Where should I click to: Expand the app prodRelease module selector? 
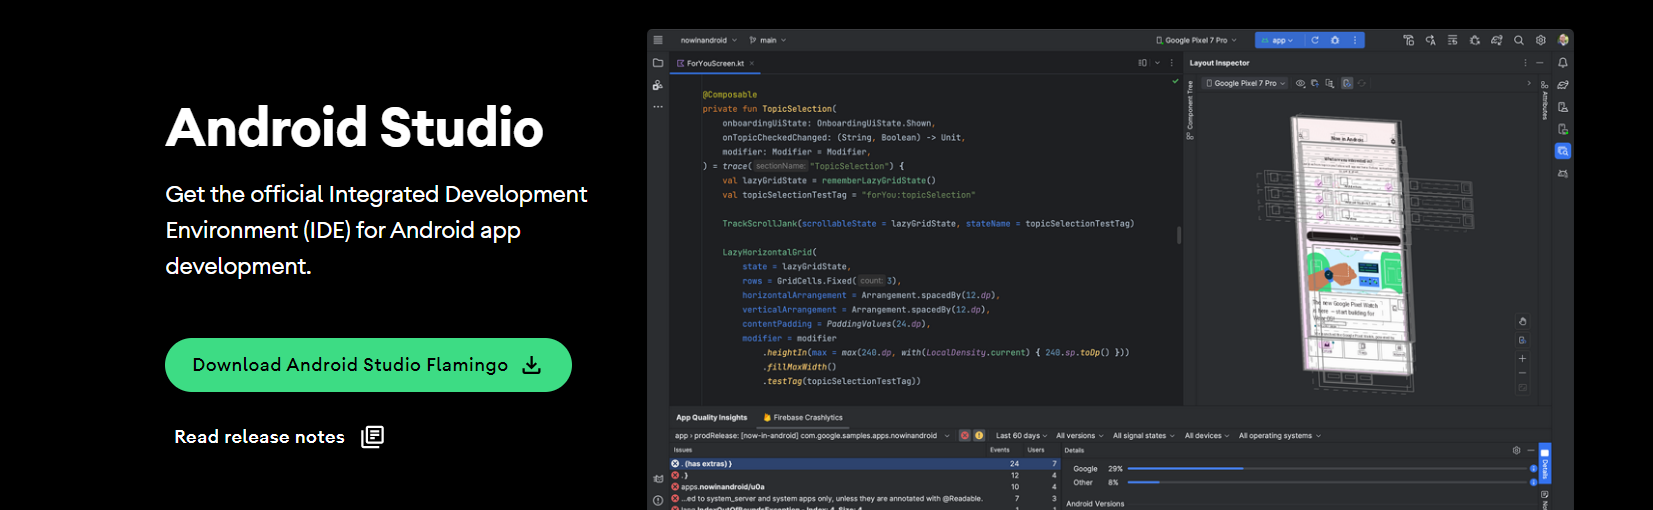point(812,435)
